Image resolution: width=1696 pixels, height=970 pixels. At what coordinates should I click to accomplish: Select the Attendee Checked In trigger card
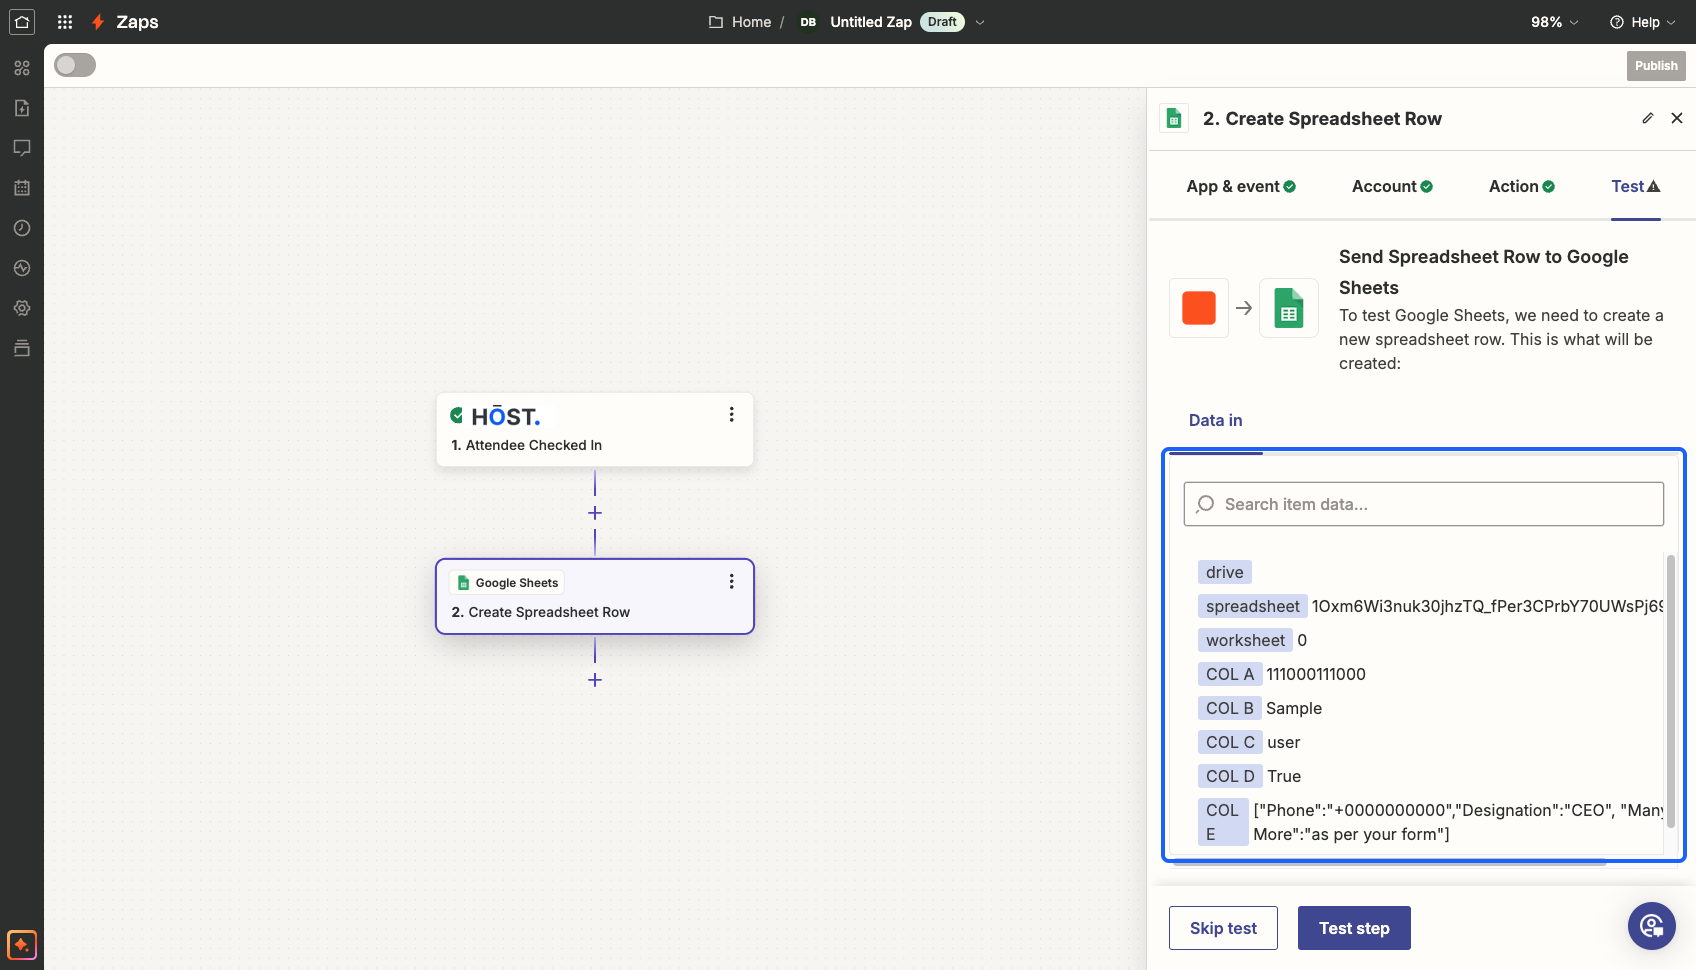pos(595,430)
